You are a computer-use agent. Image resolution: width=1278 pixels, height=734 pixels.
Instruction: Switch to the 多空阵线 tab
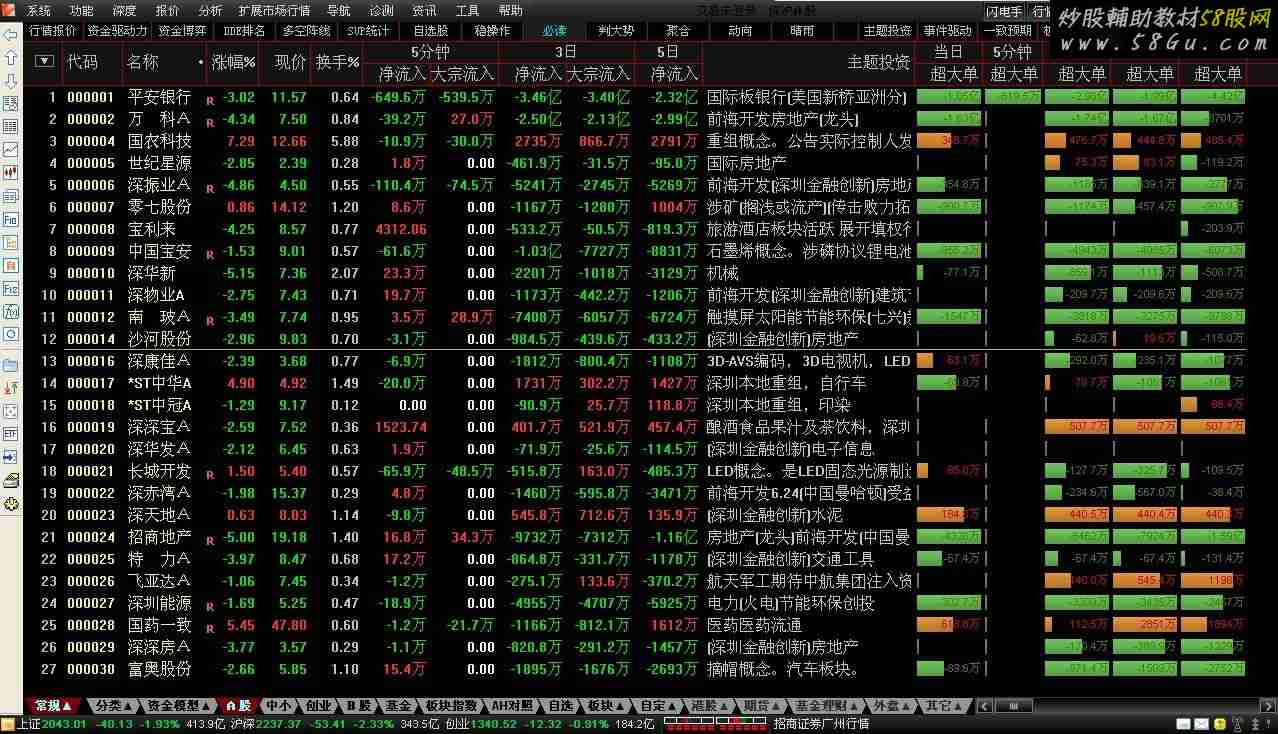click(x=306, y=31)
